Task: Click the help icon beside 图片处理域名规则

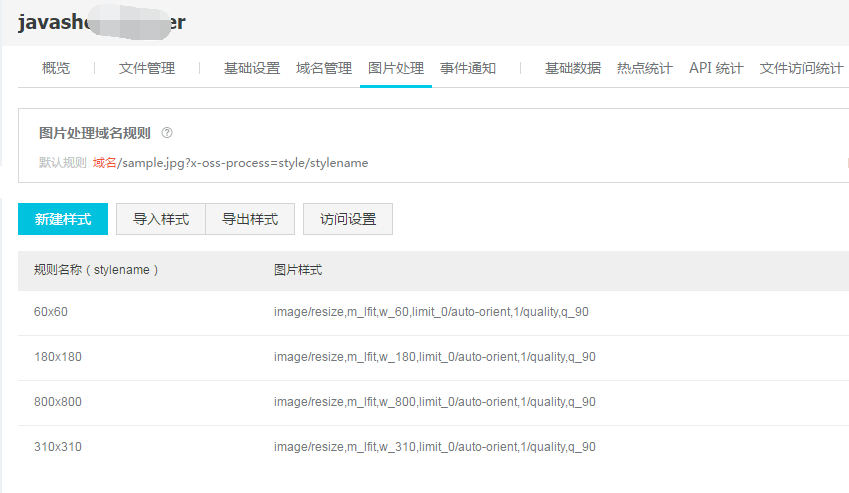Action: point(167,133)
